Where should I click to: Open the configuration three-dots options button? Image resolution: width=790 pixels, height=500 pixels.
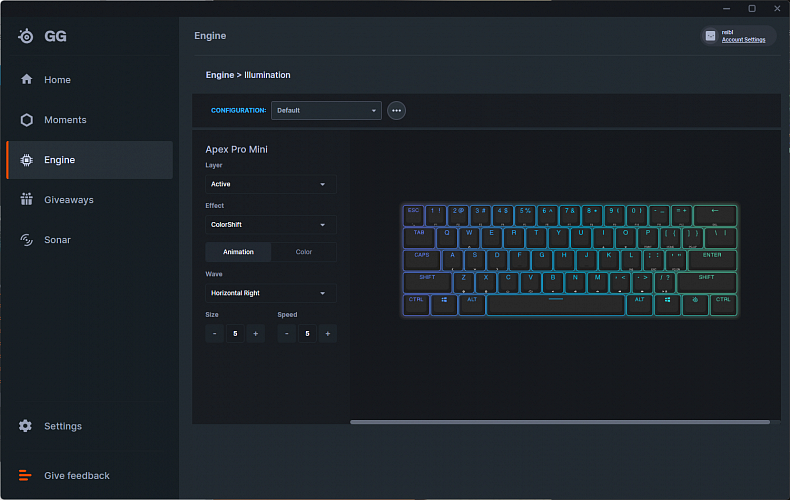point(397,110)
